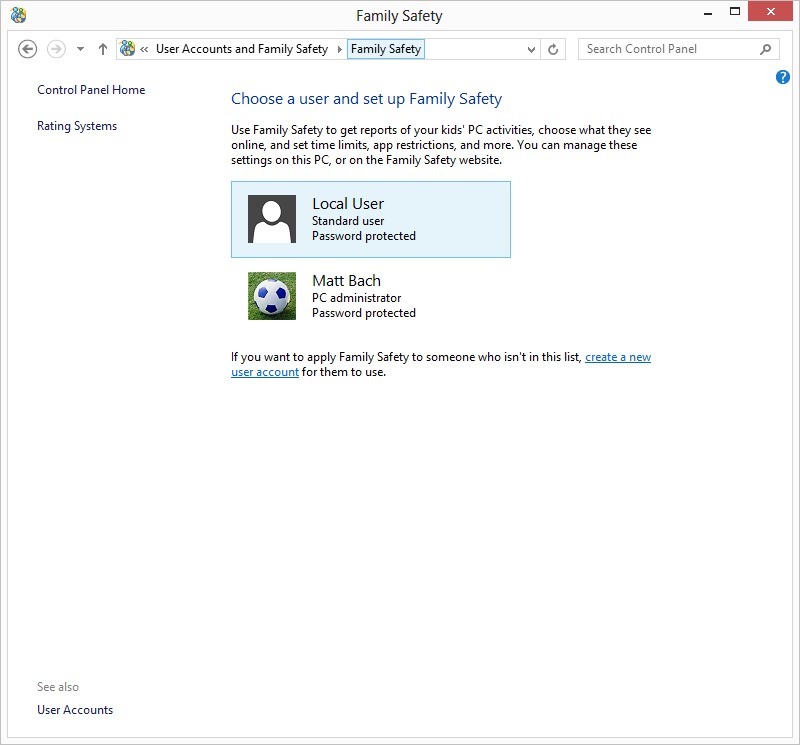Click the create a new user account link
This screenshot has height=745, width=800.
[618, 357]
